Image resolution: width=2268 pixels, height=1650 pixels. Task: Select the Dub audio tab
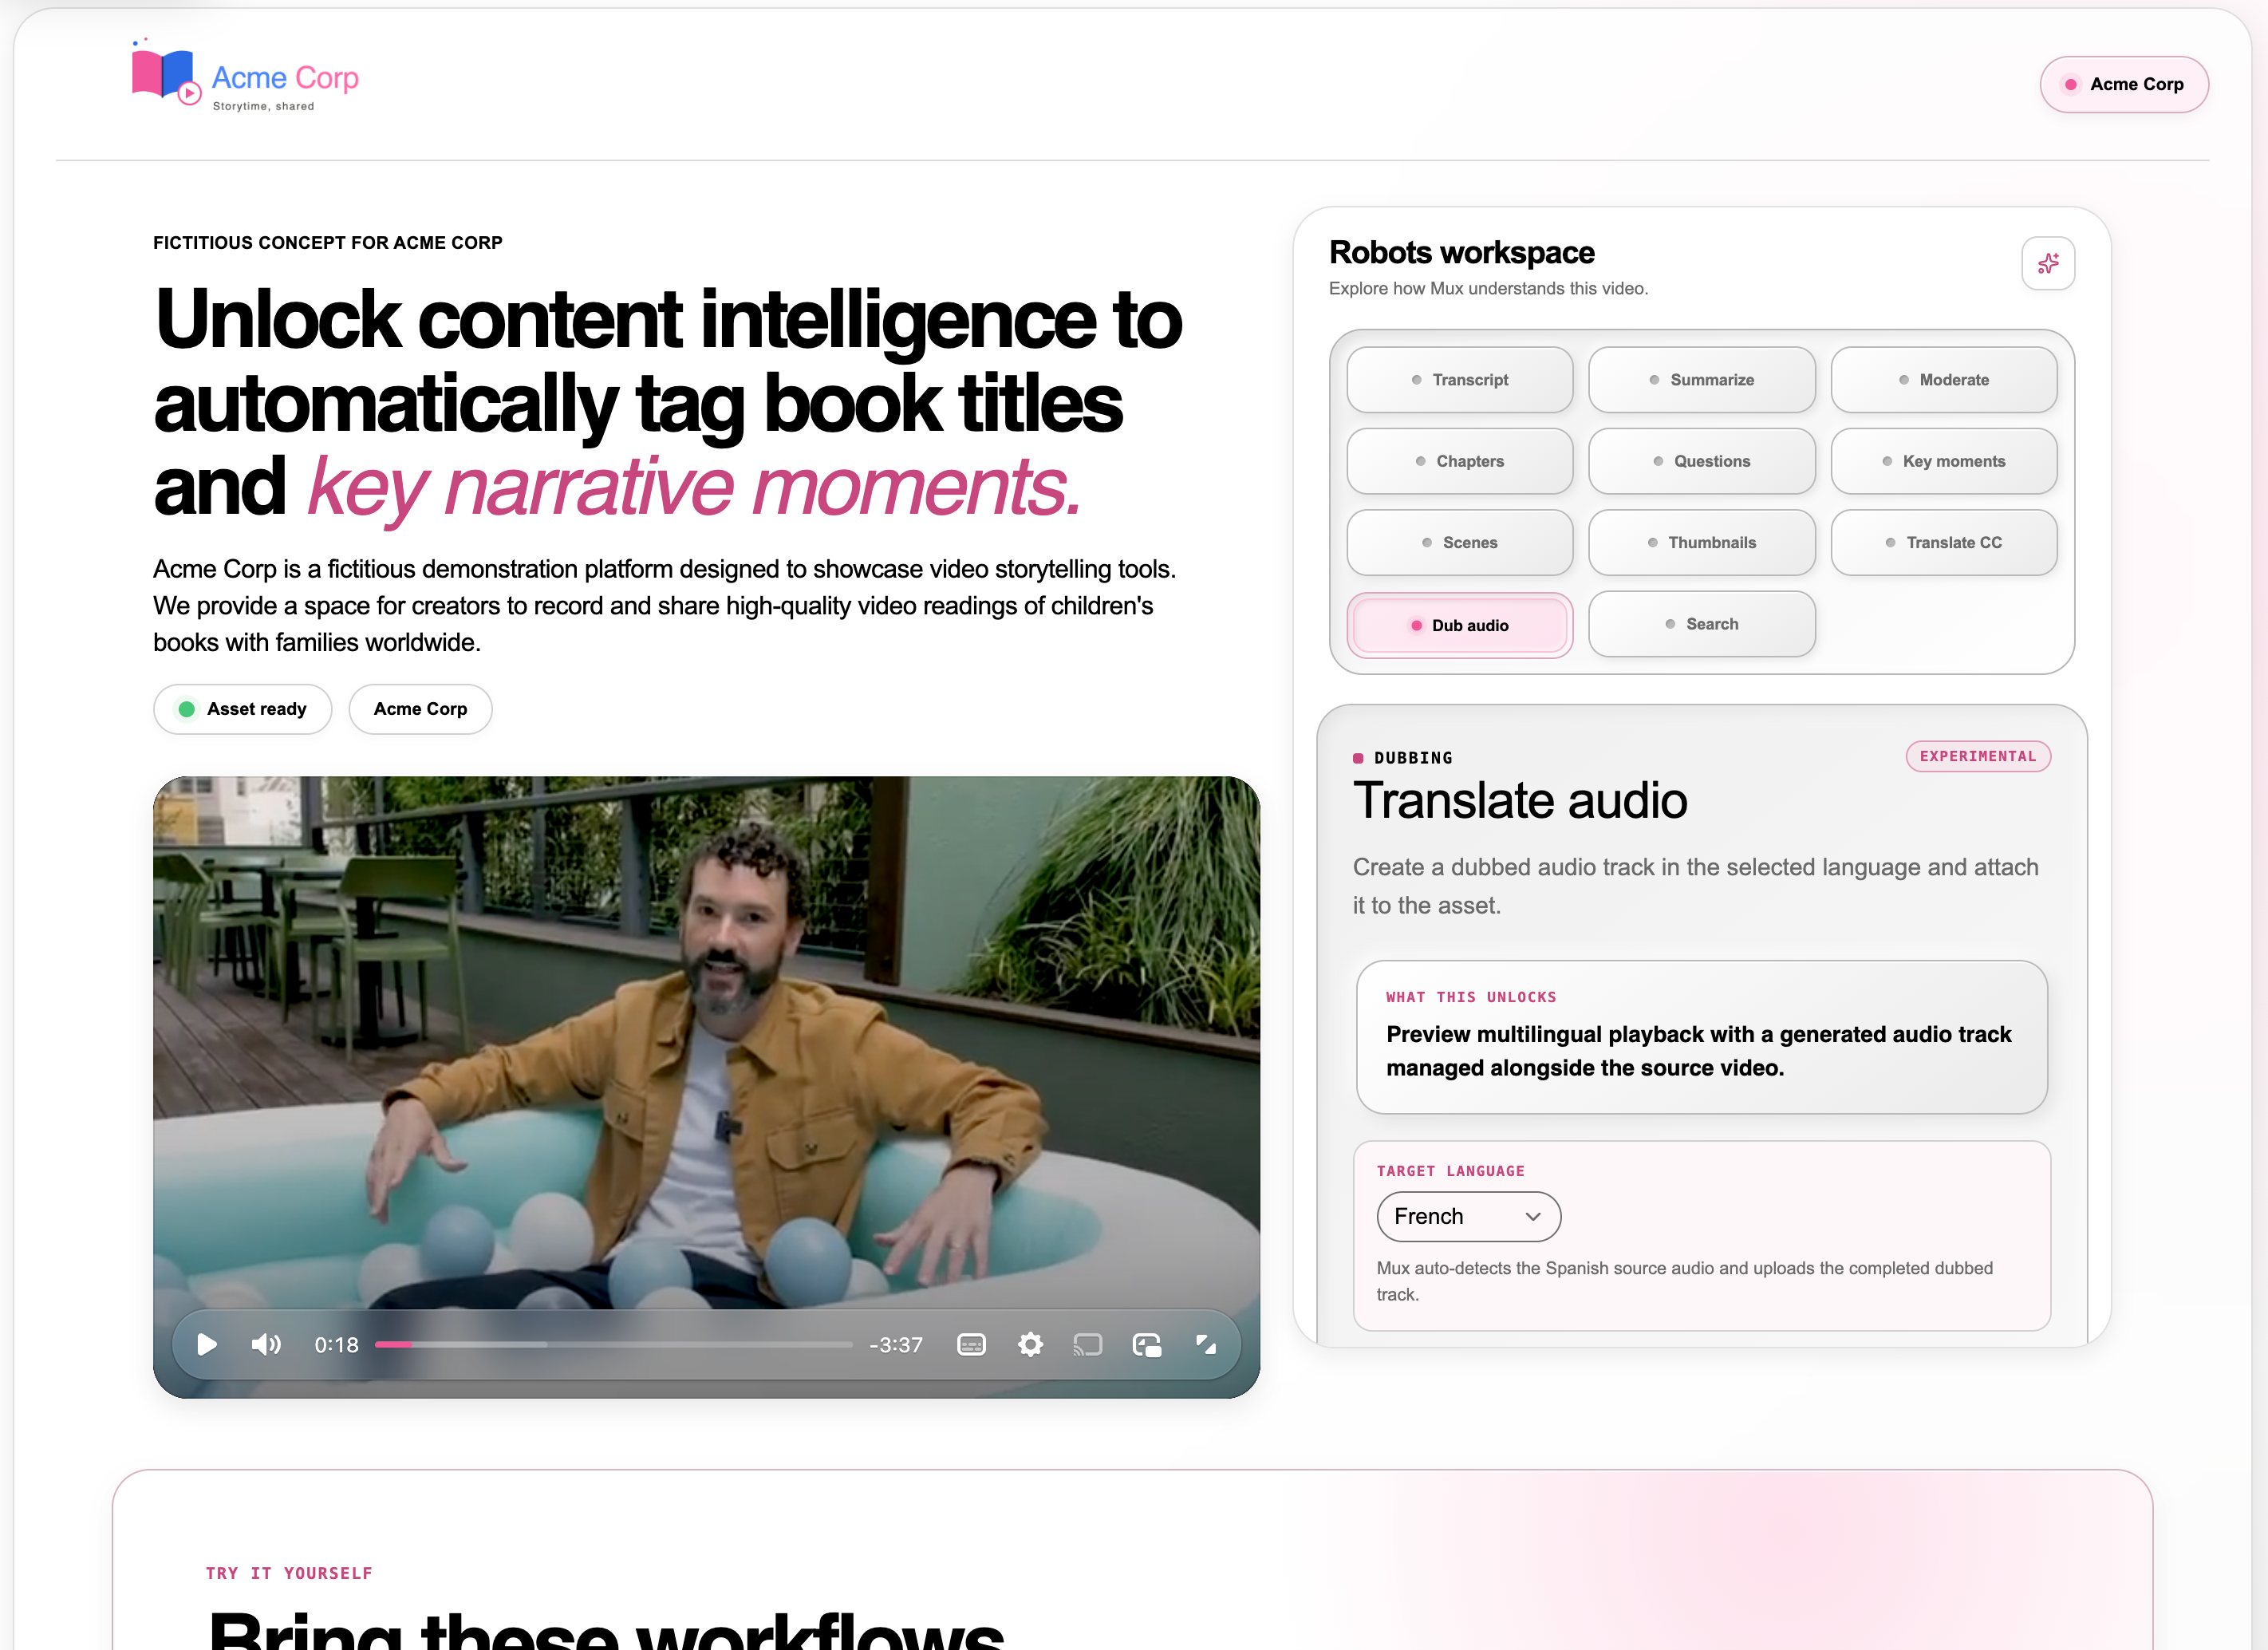tap(1459, 625)
